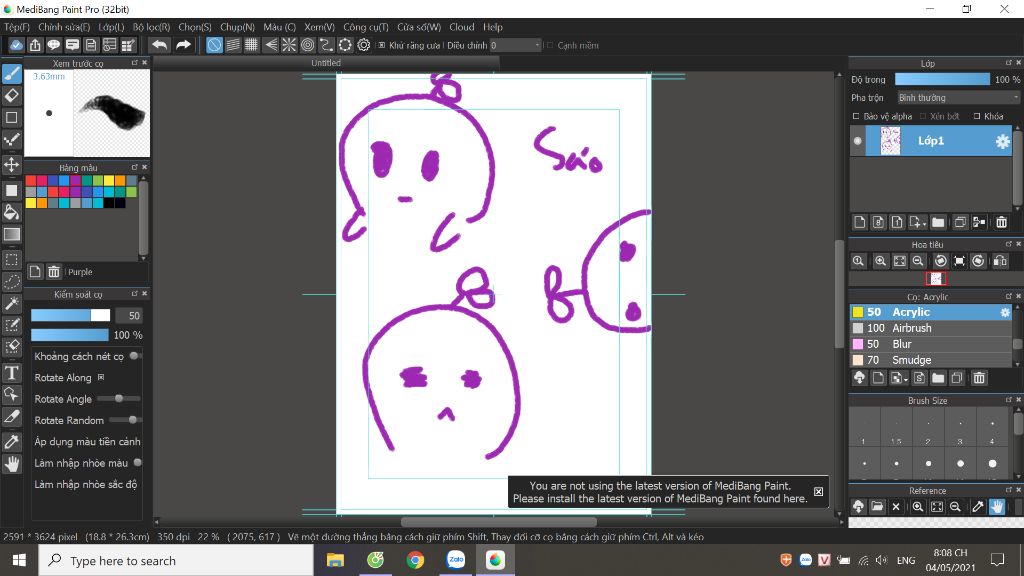Enable the Khóa lock checkbox
This screenshot has height=576, width=1024.
click(977, 116)
